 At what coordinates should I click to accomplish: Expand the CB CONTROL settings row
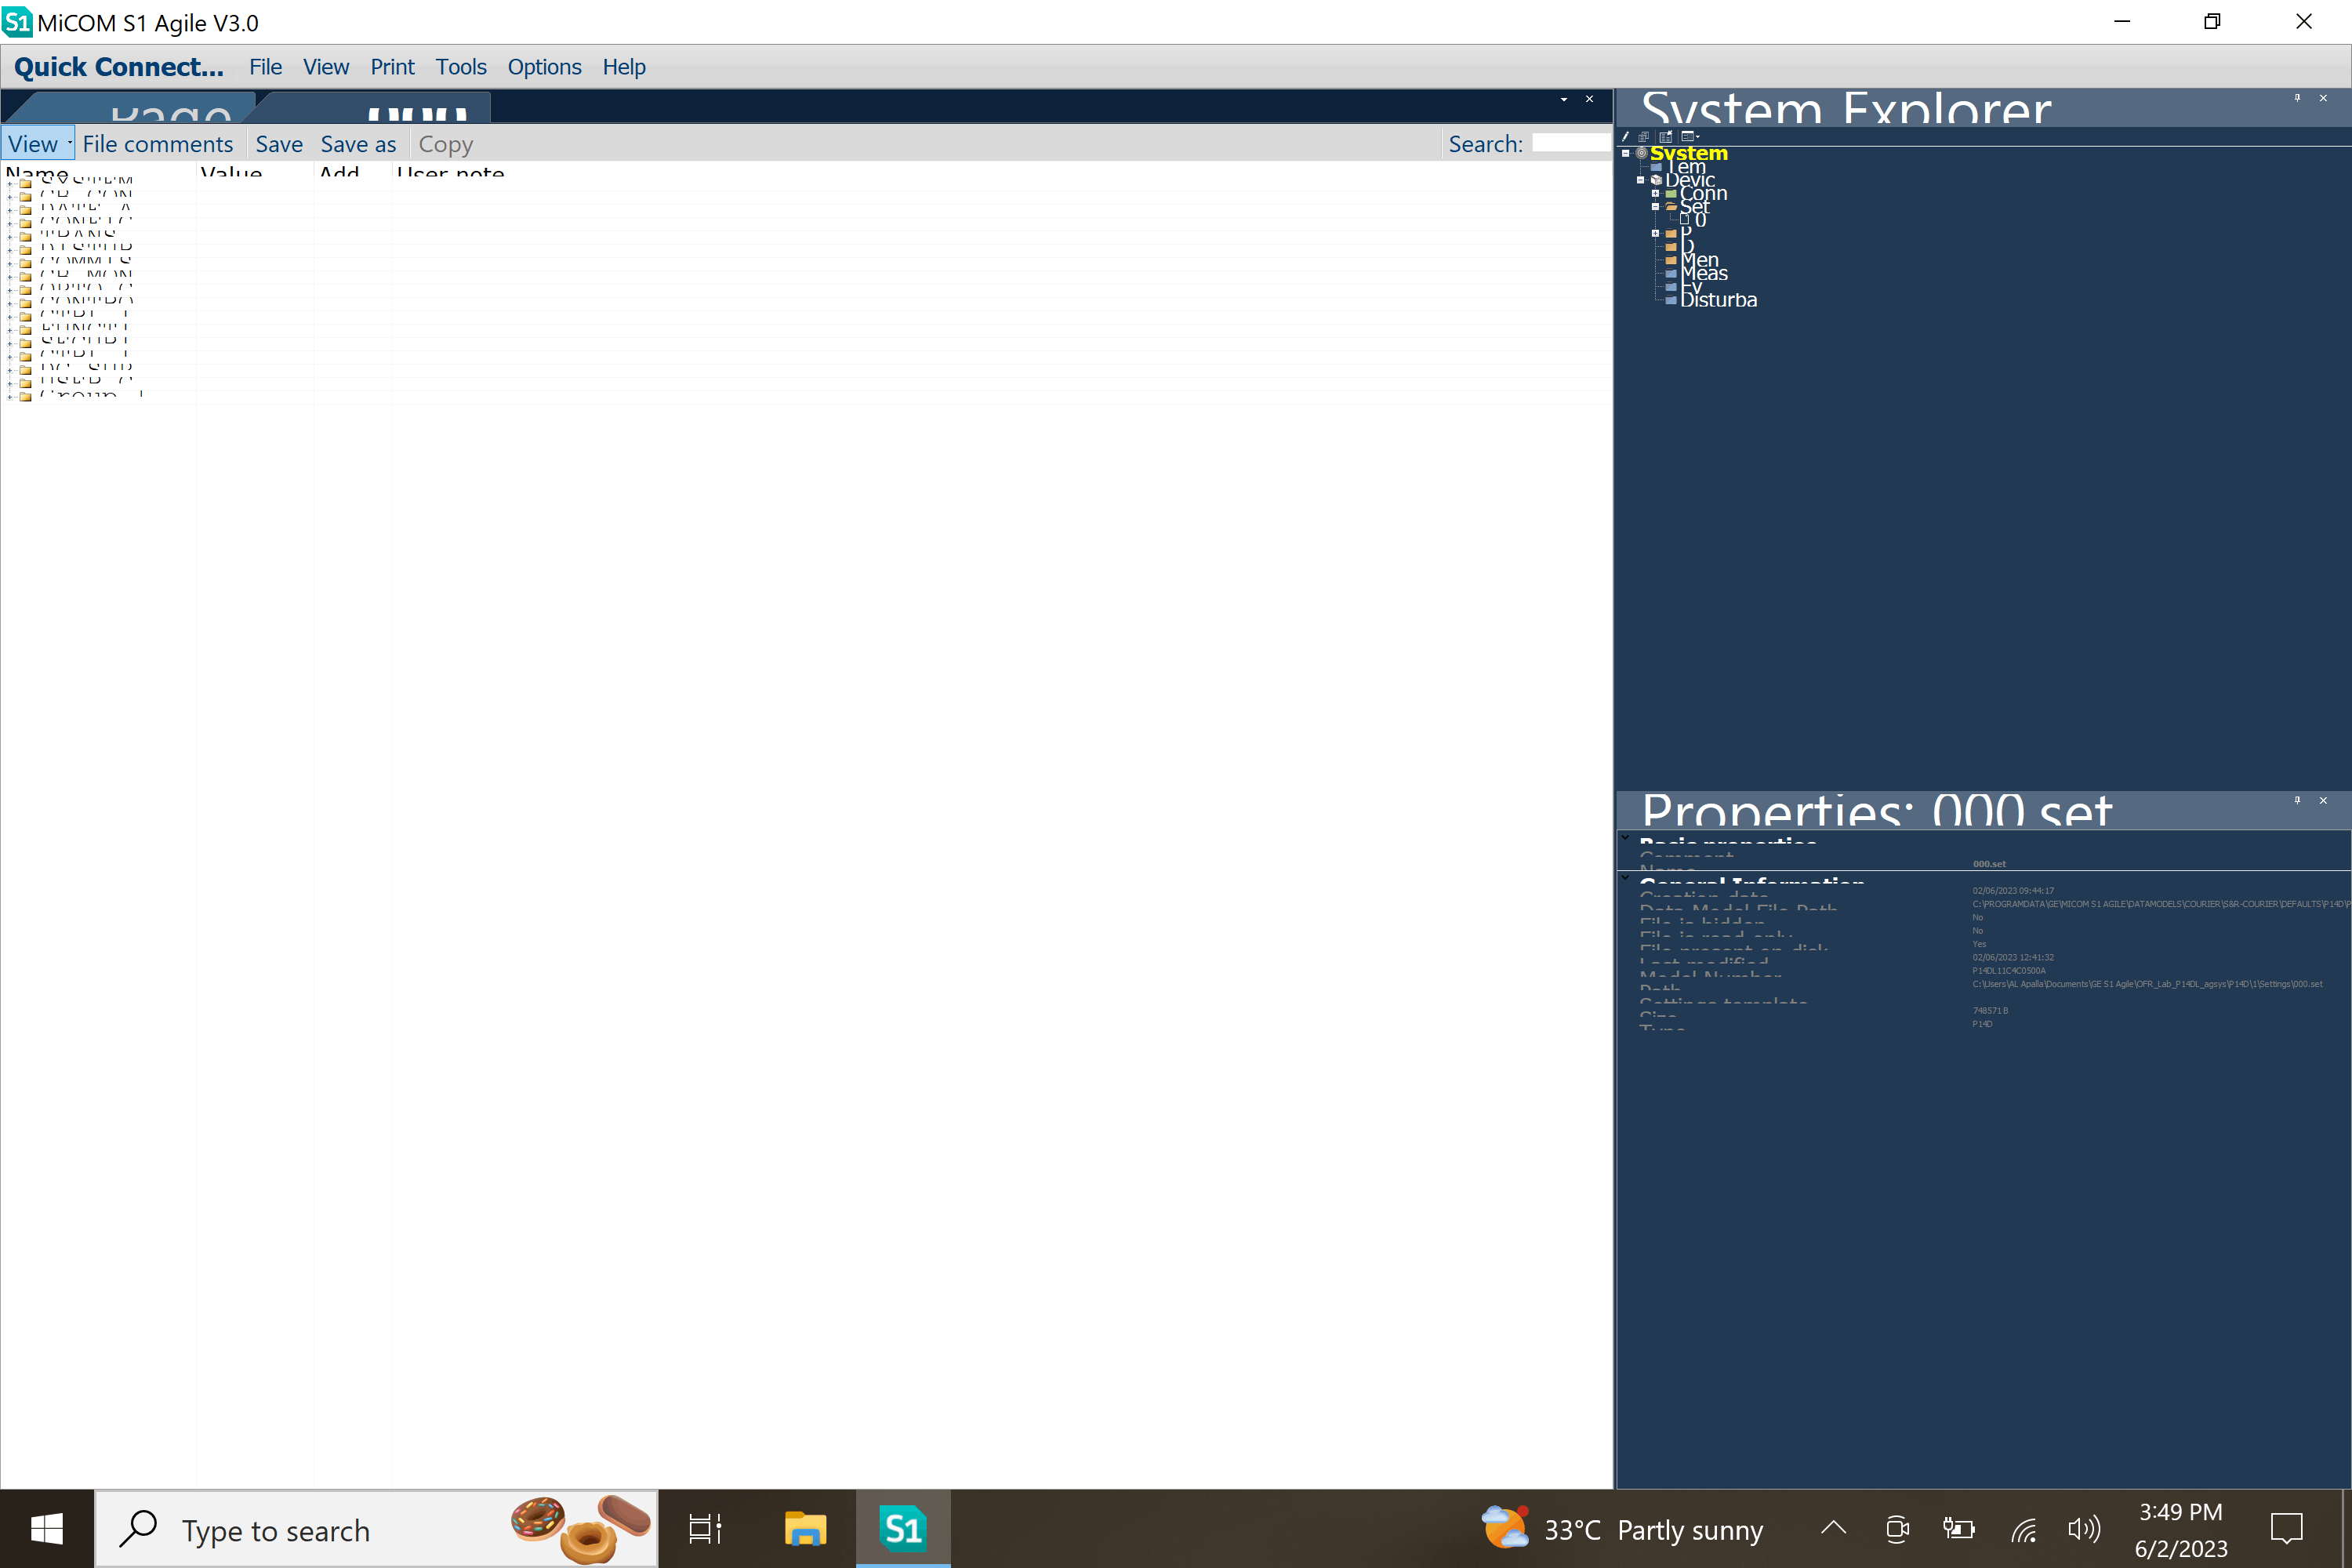tap(10, 197)
